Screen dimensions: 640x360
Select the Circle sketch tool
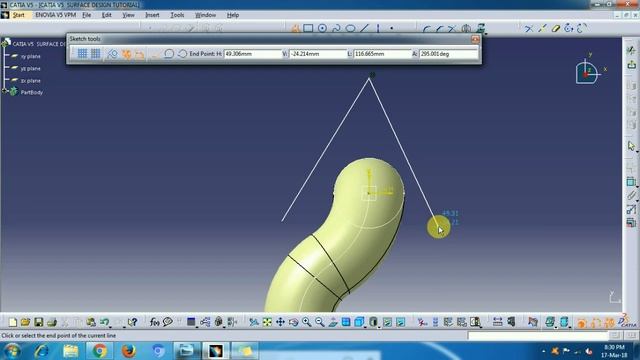tap(322, 28)
